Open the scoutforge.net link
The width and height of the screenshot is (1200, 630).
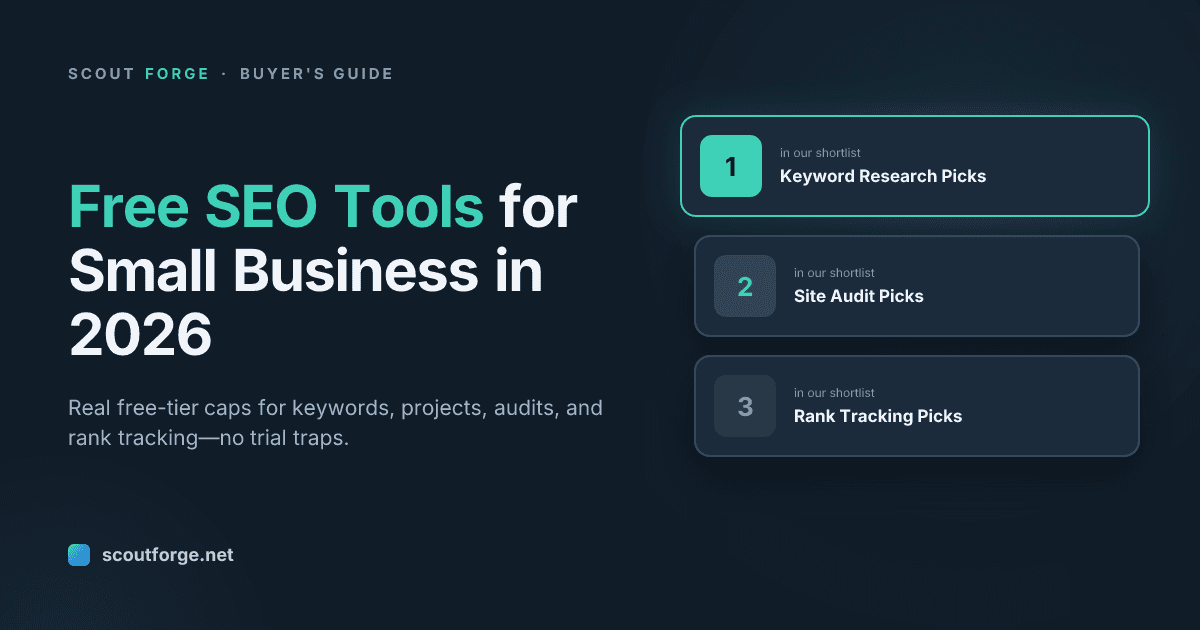(x=168, y=555)
